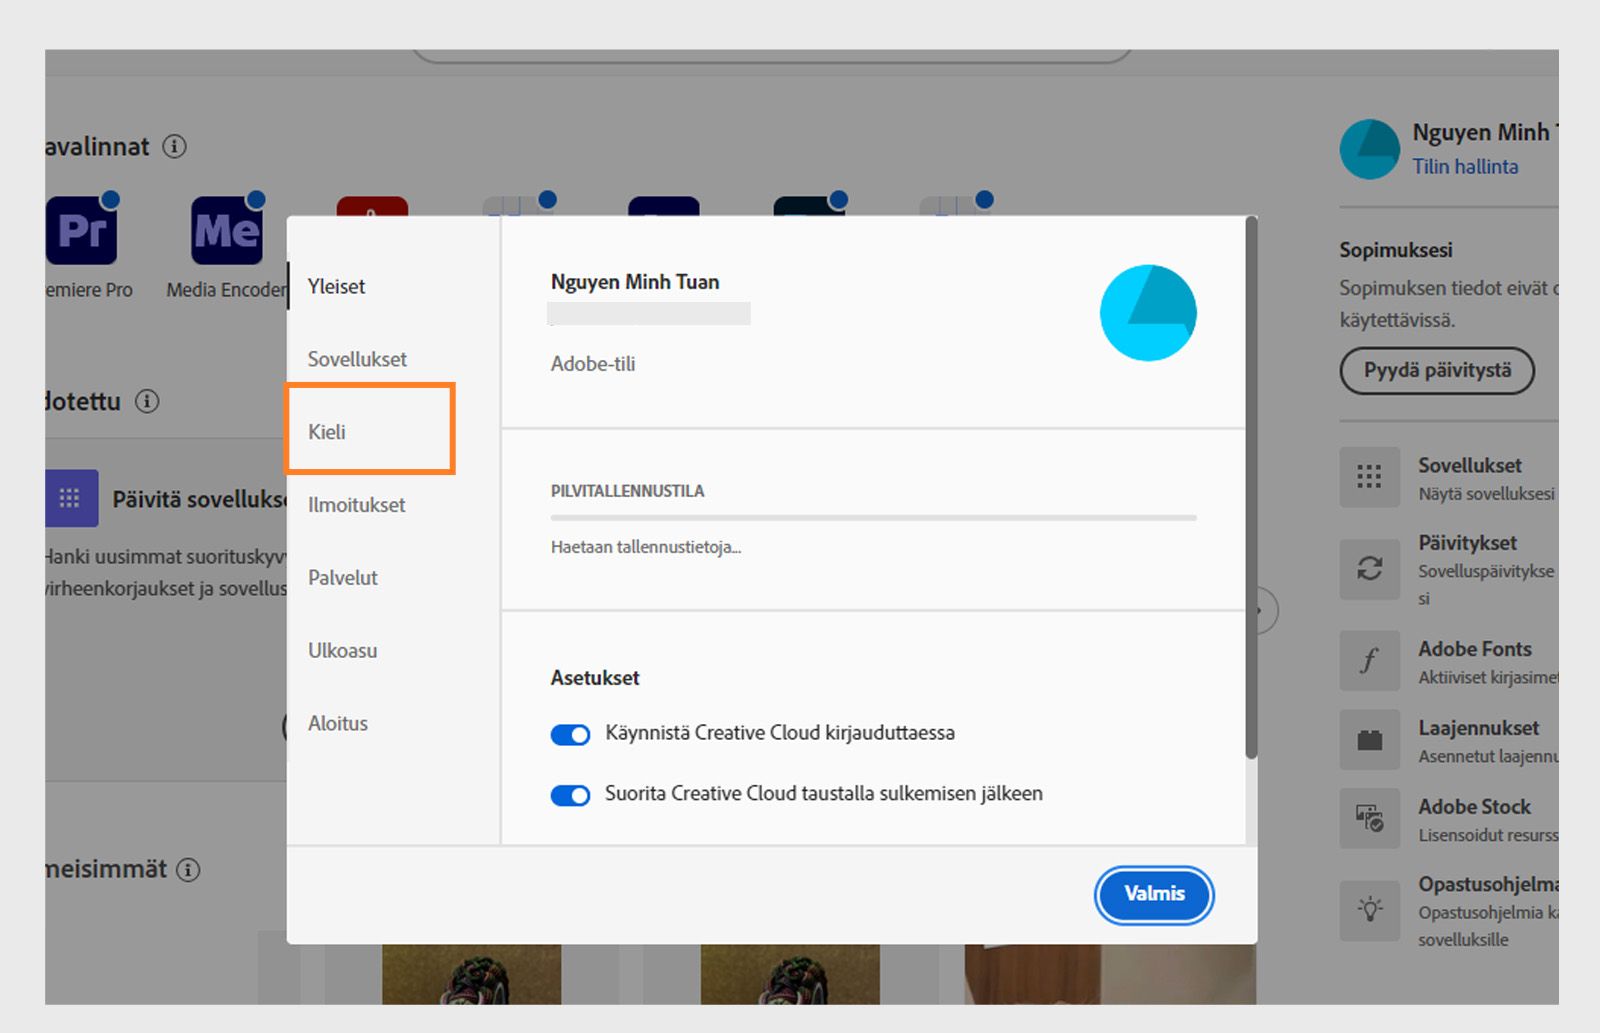Click the Valmis button

[1153, 895]
